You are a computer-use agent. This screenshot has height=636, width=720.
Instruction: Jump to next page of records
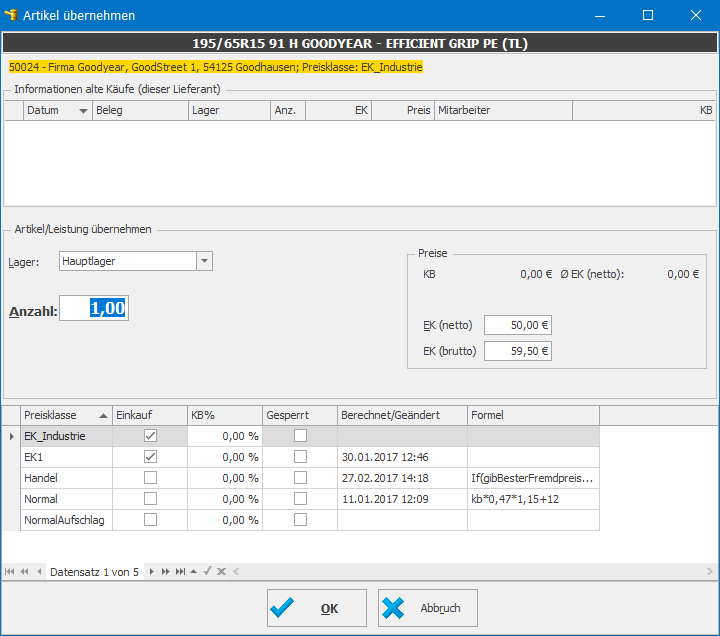[x=166, y=571]
